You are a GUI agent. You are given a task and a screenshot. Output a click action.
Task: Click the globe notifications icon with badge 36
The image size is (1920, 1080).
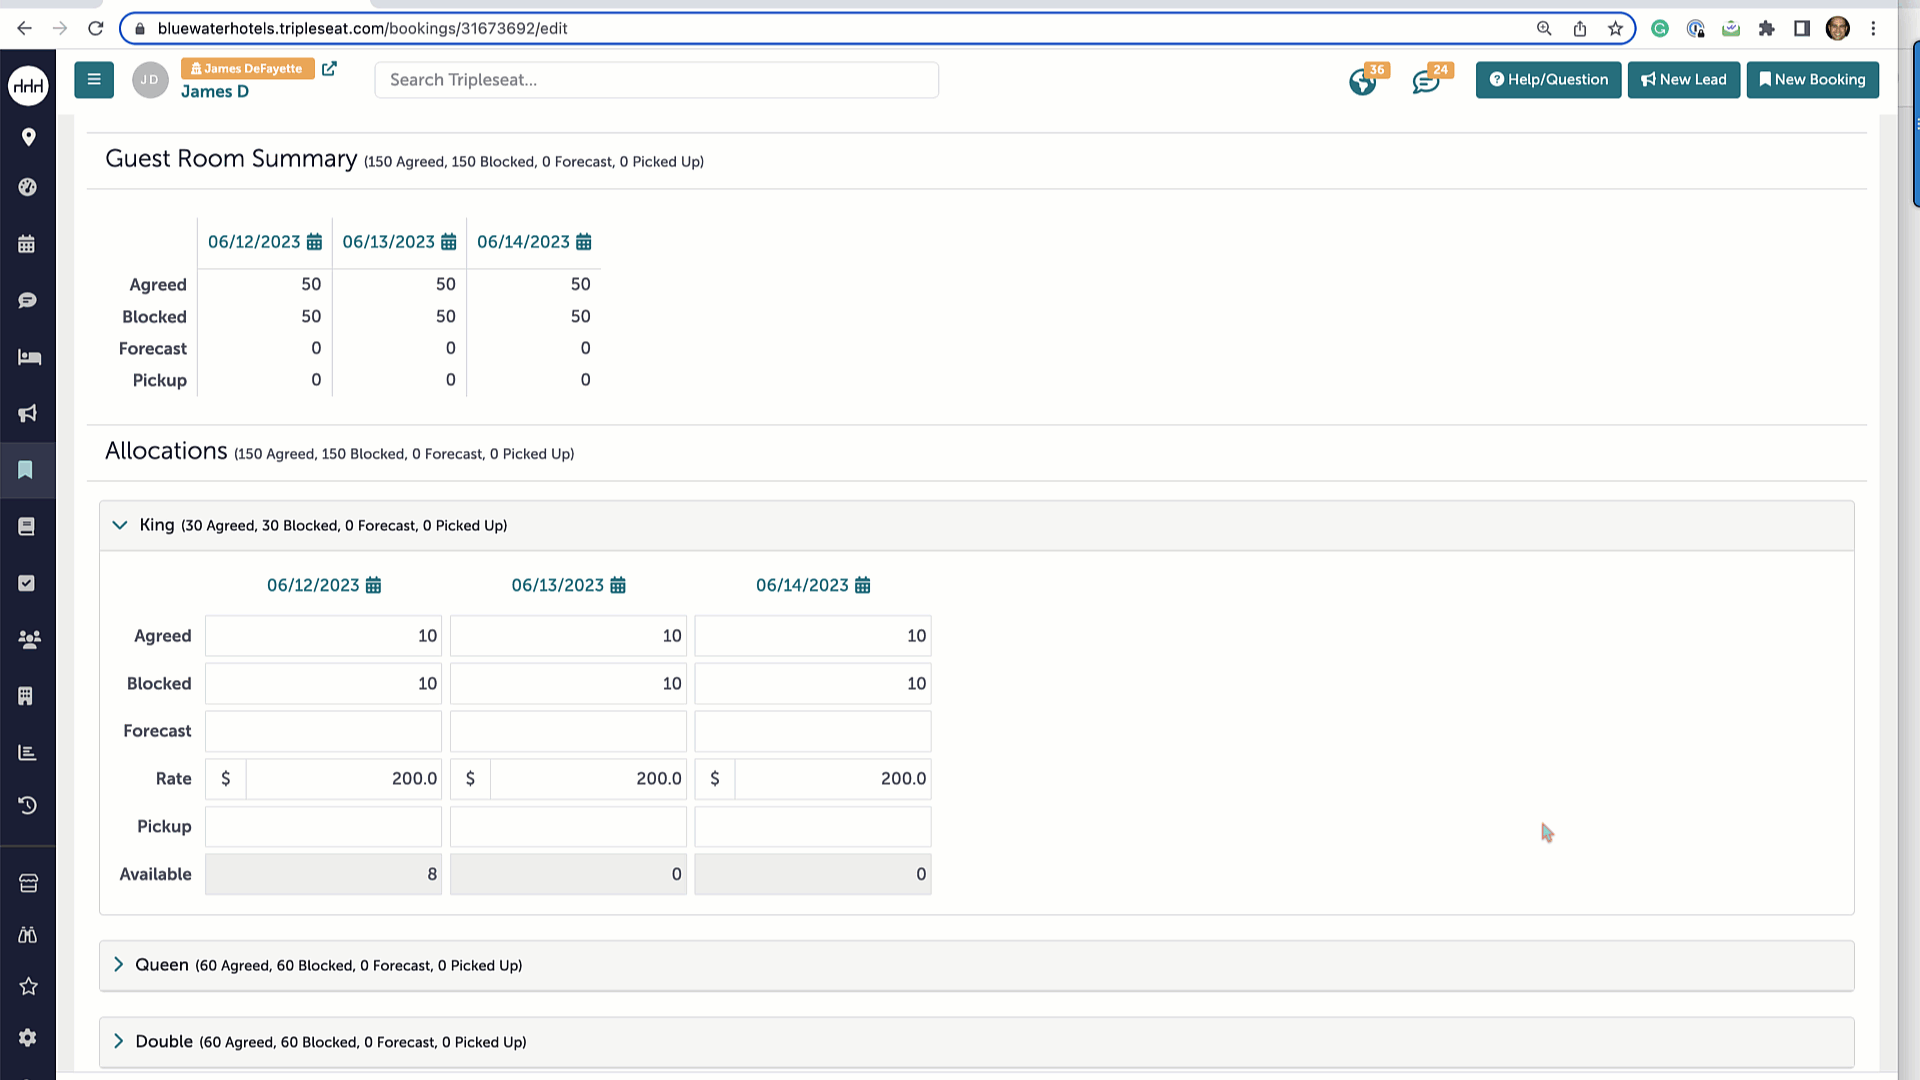(1362, 82)
